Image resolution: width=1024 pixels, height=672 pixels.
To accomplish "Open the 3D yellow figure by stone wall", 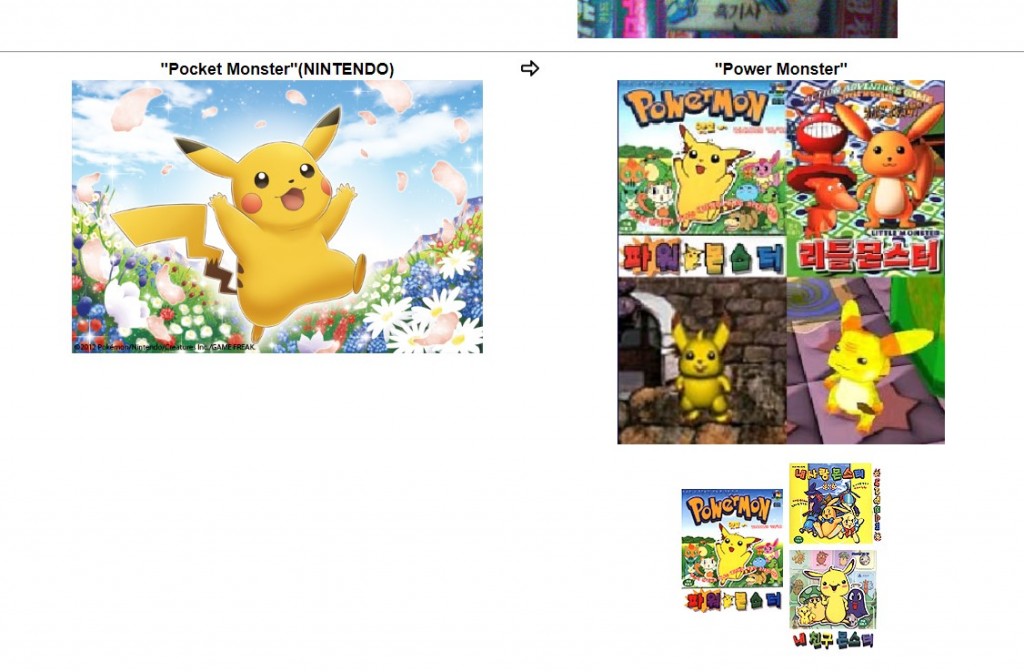I will click(702, 362).
